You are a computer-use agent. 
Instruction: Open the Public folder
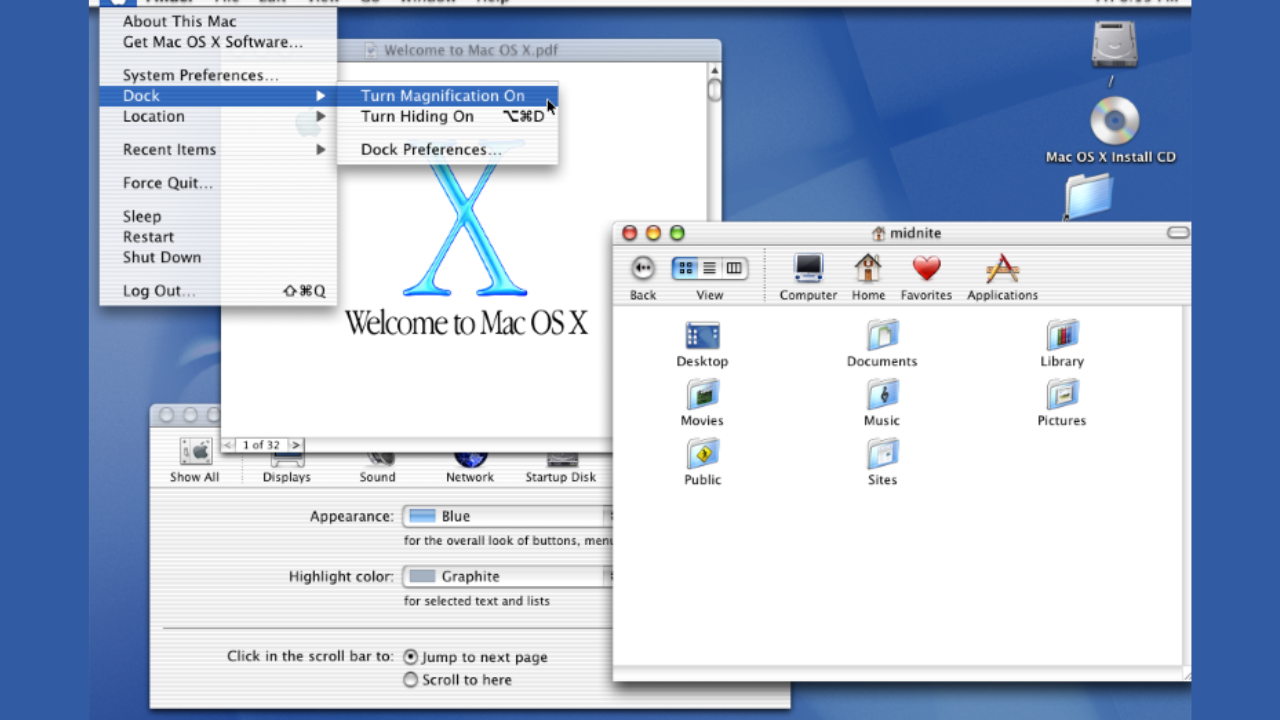[702, 455]
